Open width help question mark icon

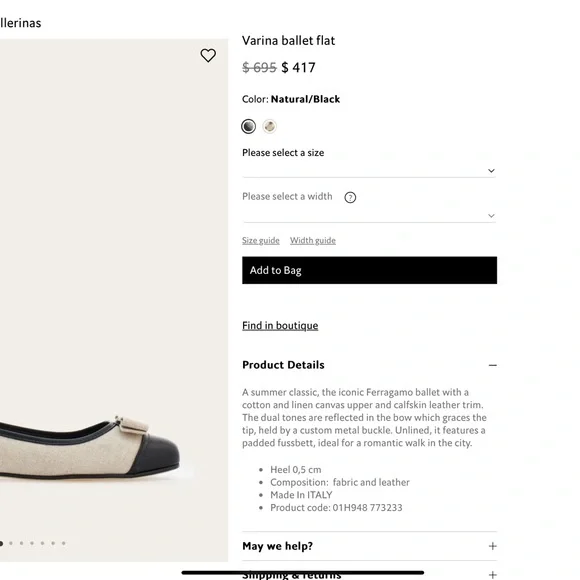[350, 198]
